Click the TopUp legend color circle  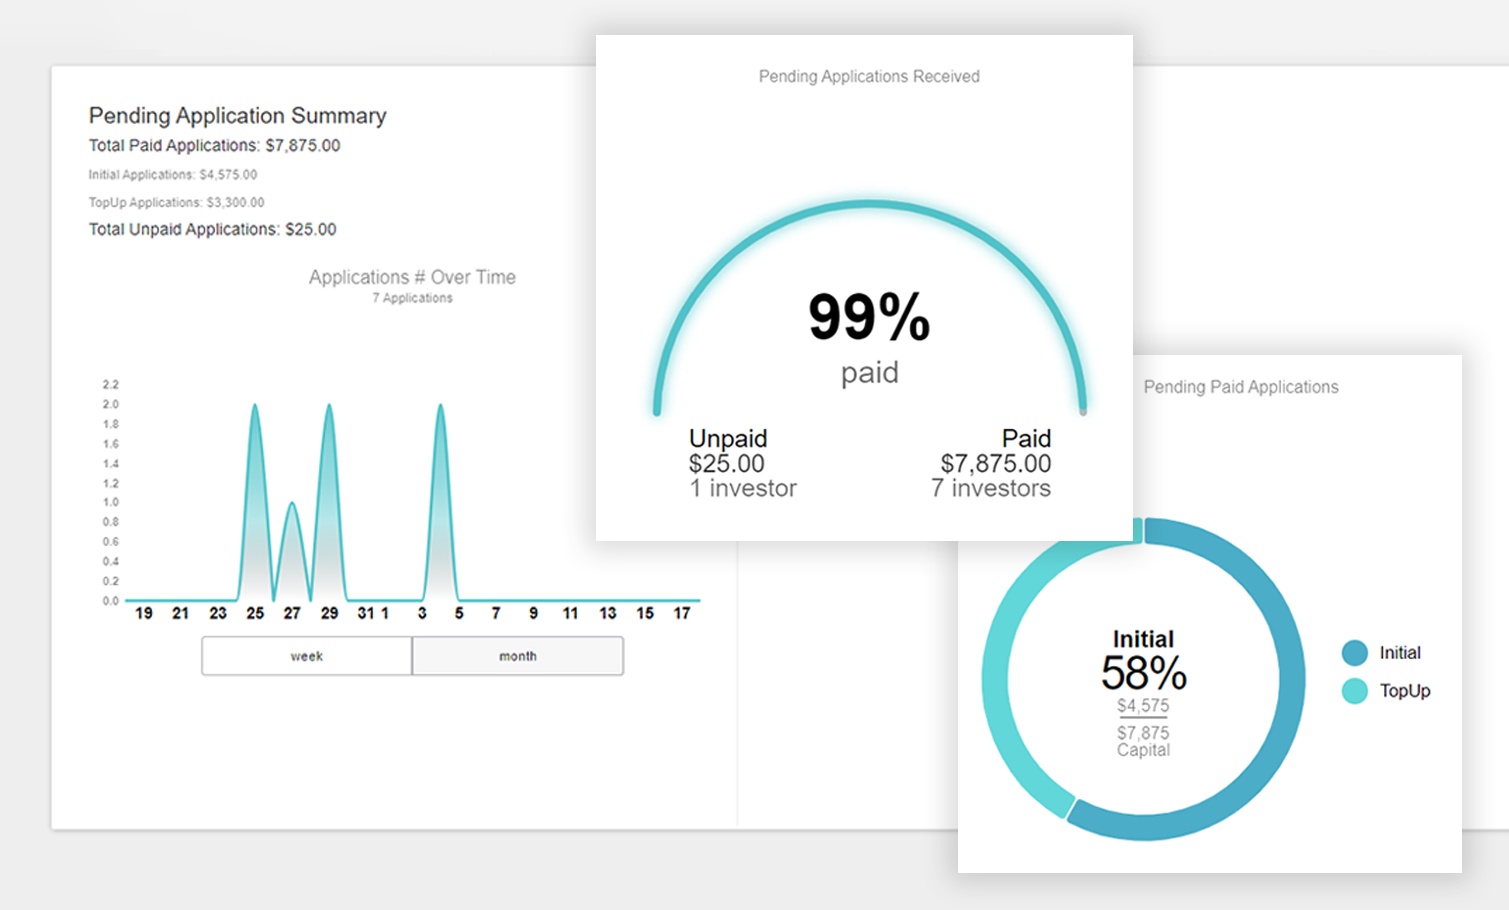(x=1354, y=691)
